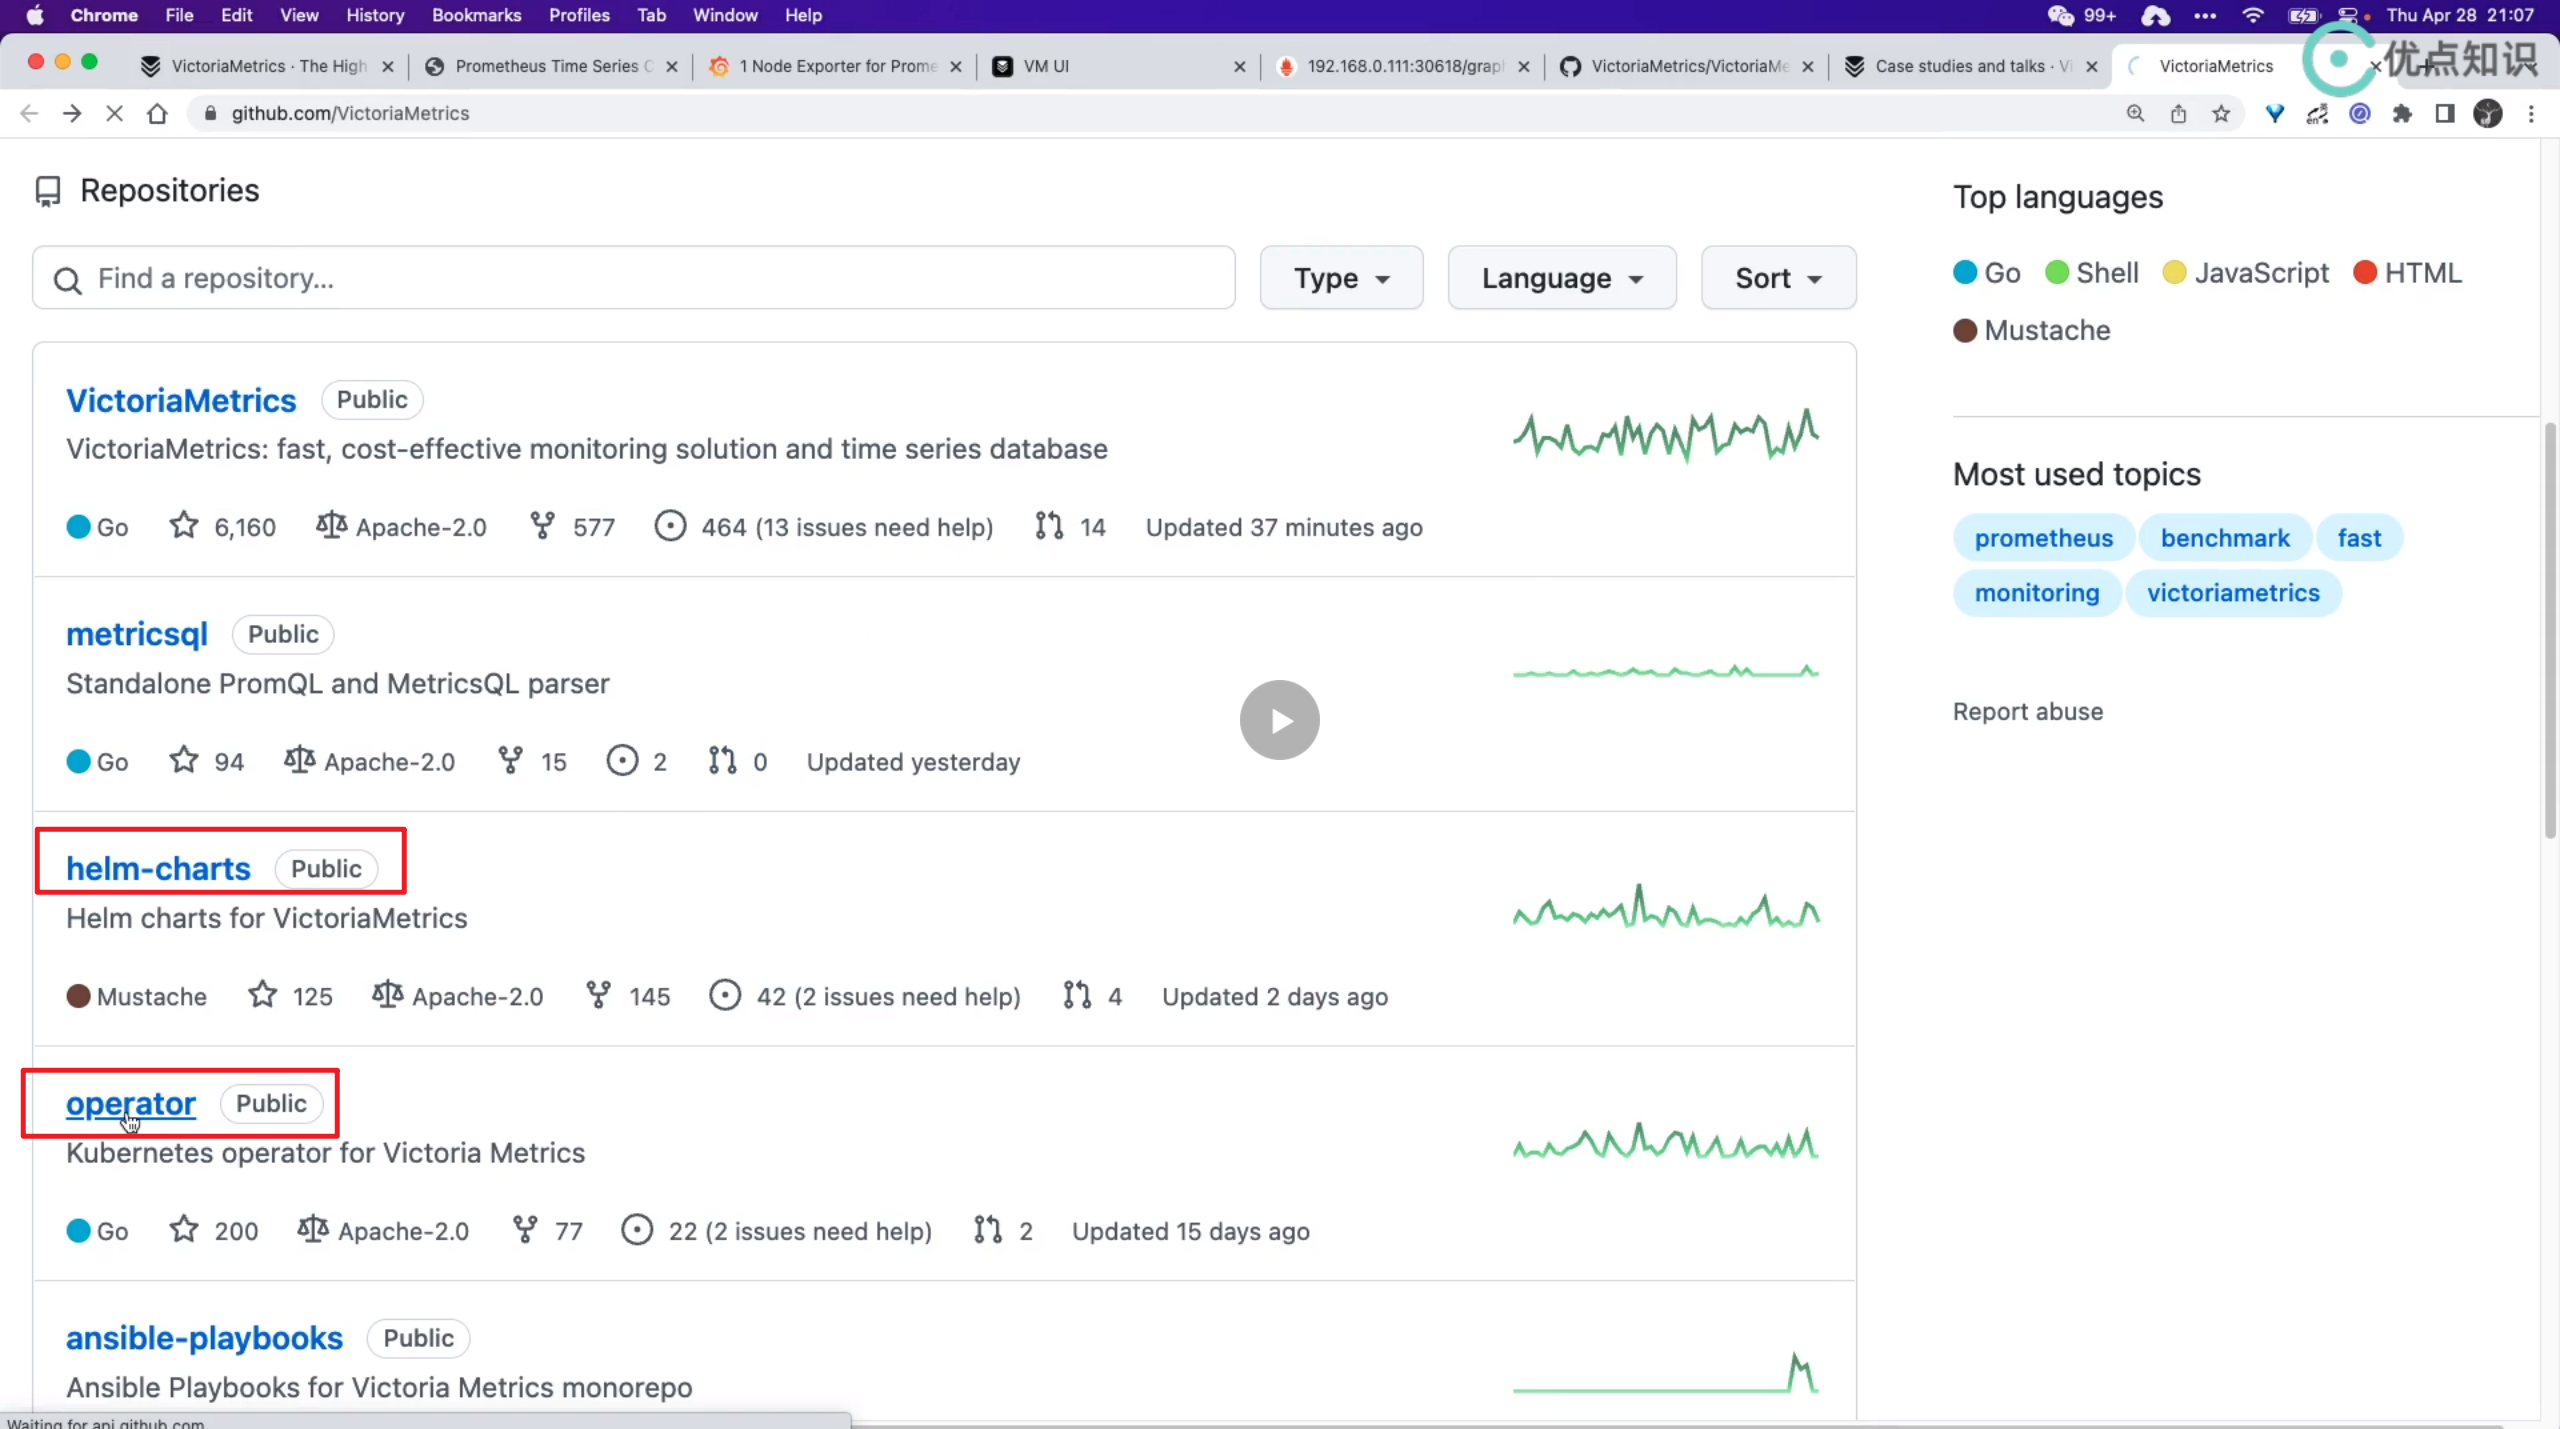This screenshot has height=1429, width=2560.
Task: Filter by the Mustache top language
Action: [x=2032, y=330]
